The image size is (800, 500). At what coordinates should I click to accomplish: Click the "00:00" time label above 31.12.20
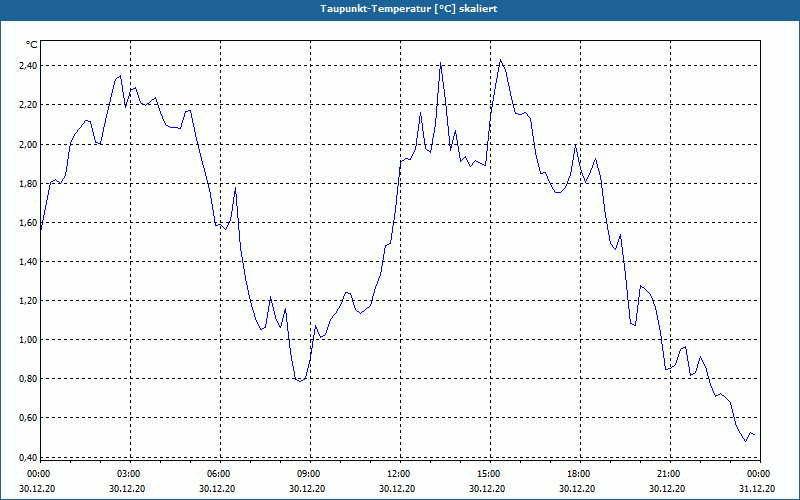tap(758, 474)
